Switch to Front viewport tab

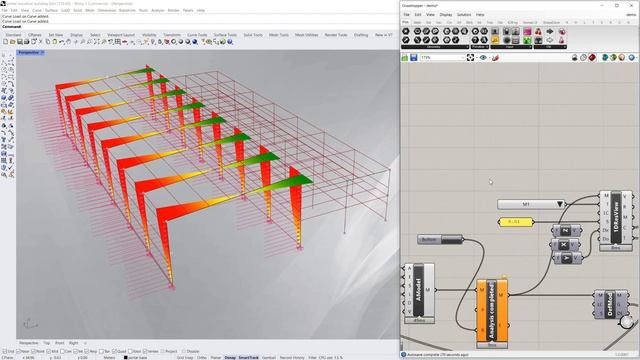60,343
